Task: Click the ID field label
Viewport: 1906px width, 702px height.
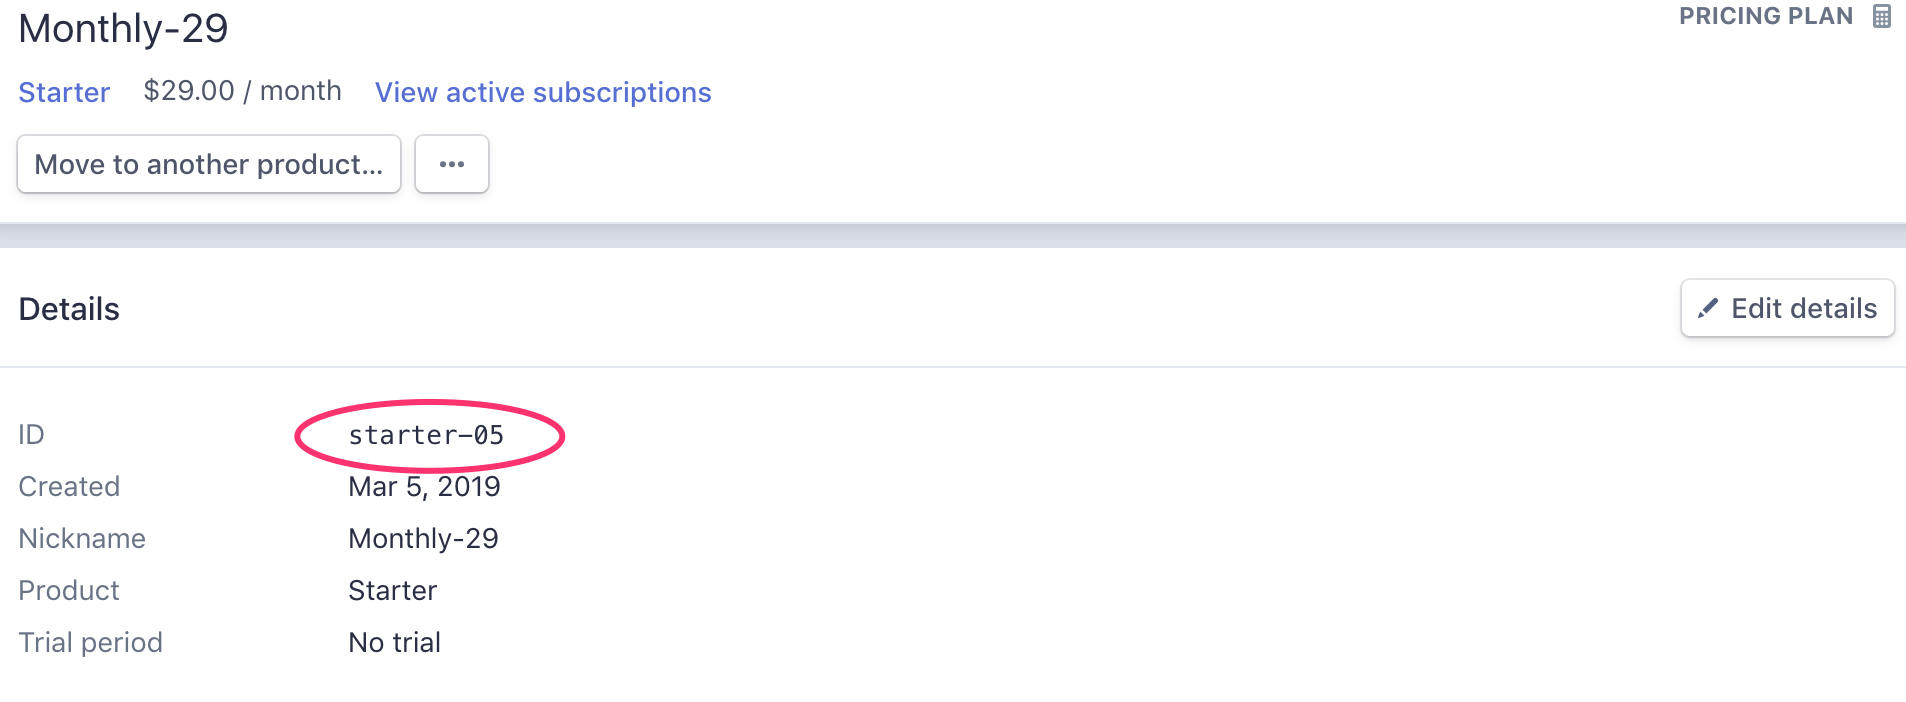Action: [x=30, y=434]
